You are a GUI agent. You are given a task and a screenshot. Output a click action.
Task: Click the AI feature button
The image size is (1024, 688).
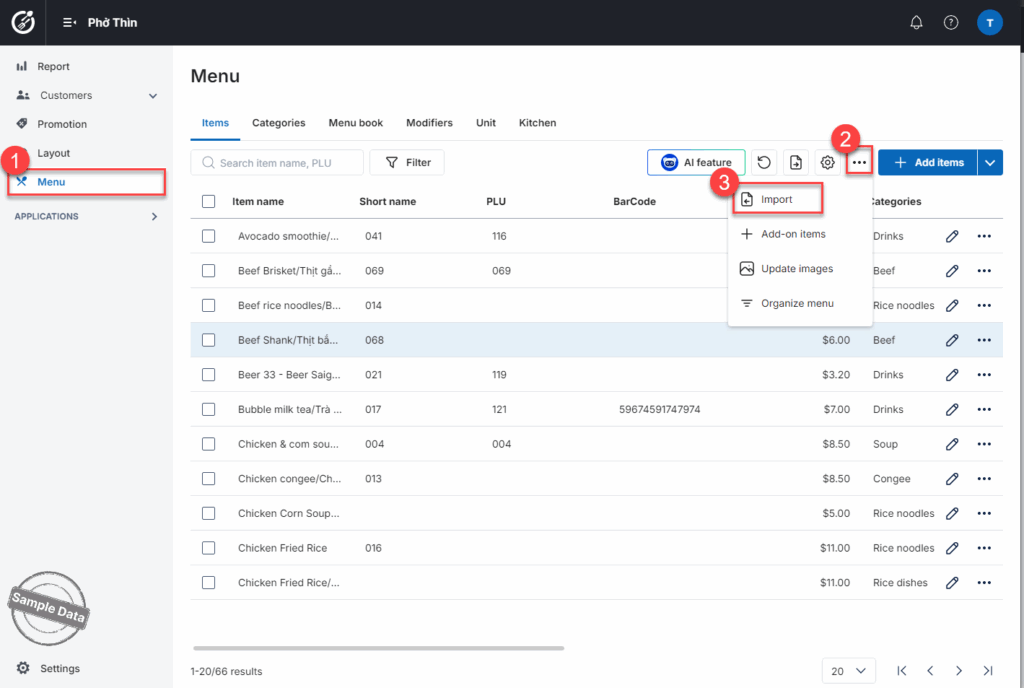coord(696,163)
